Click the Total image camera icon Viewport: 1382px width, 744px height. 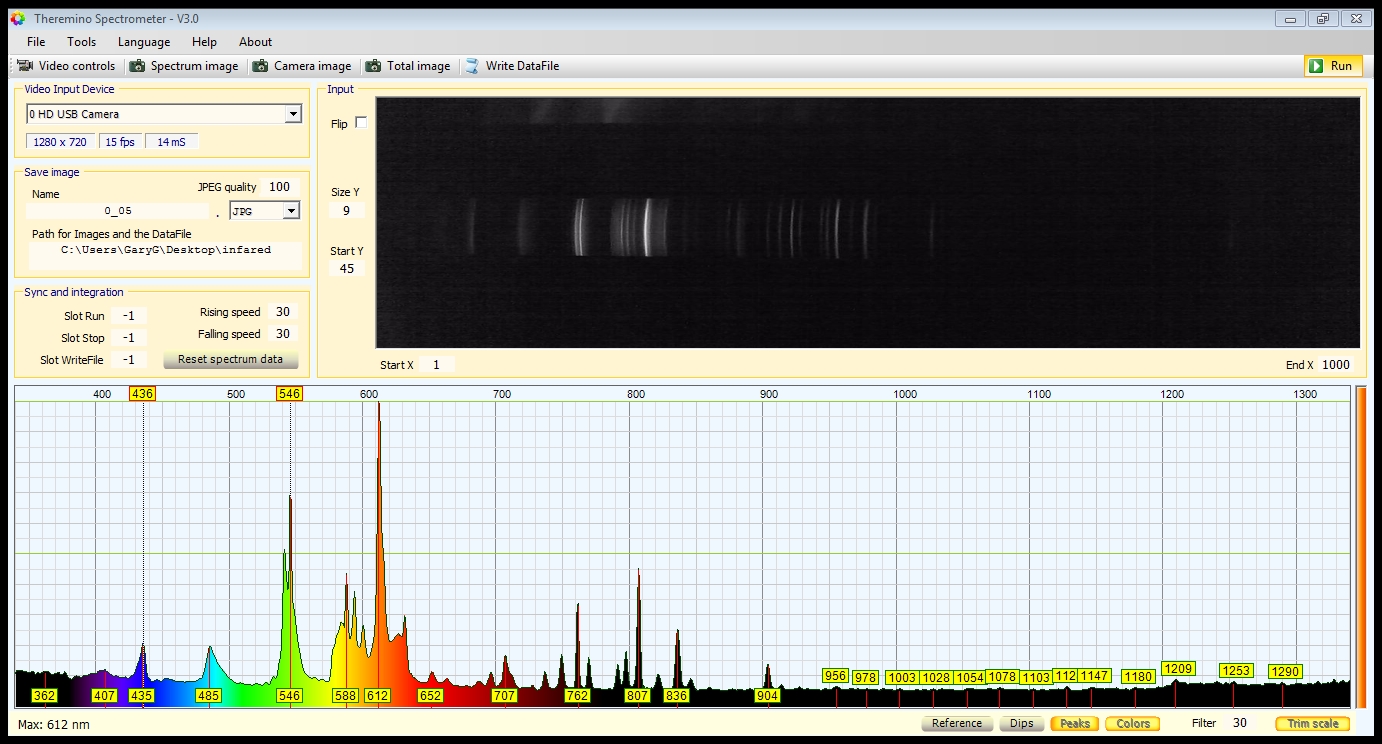click(x=373, y=66)
